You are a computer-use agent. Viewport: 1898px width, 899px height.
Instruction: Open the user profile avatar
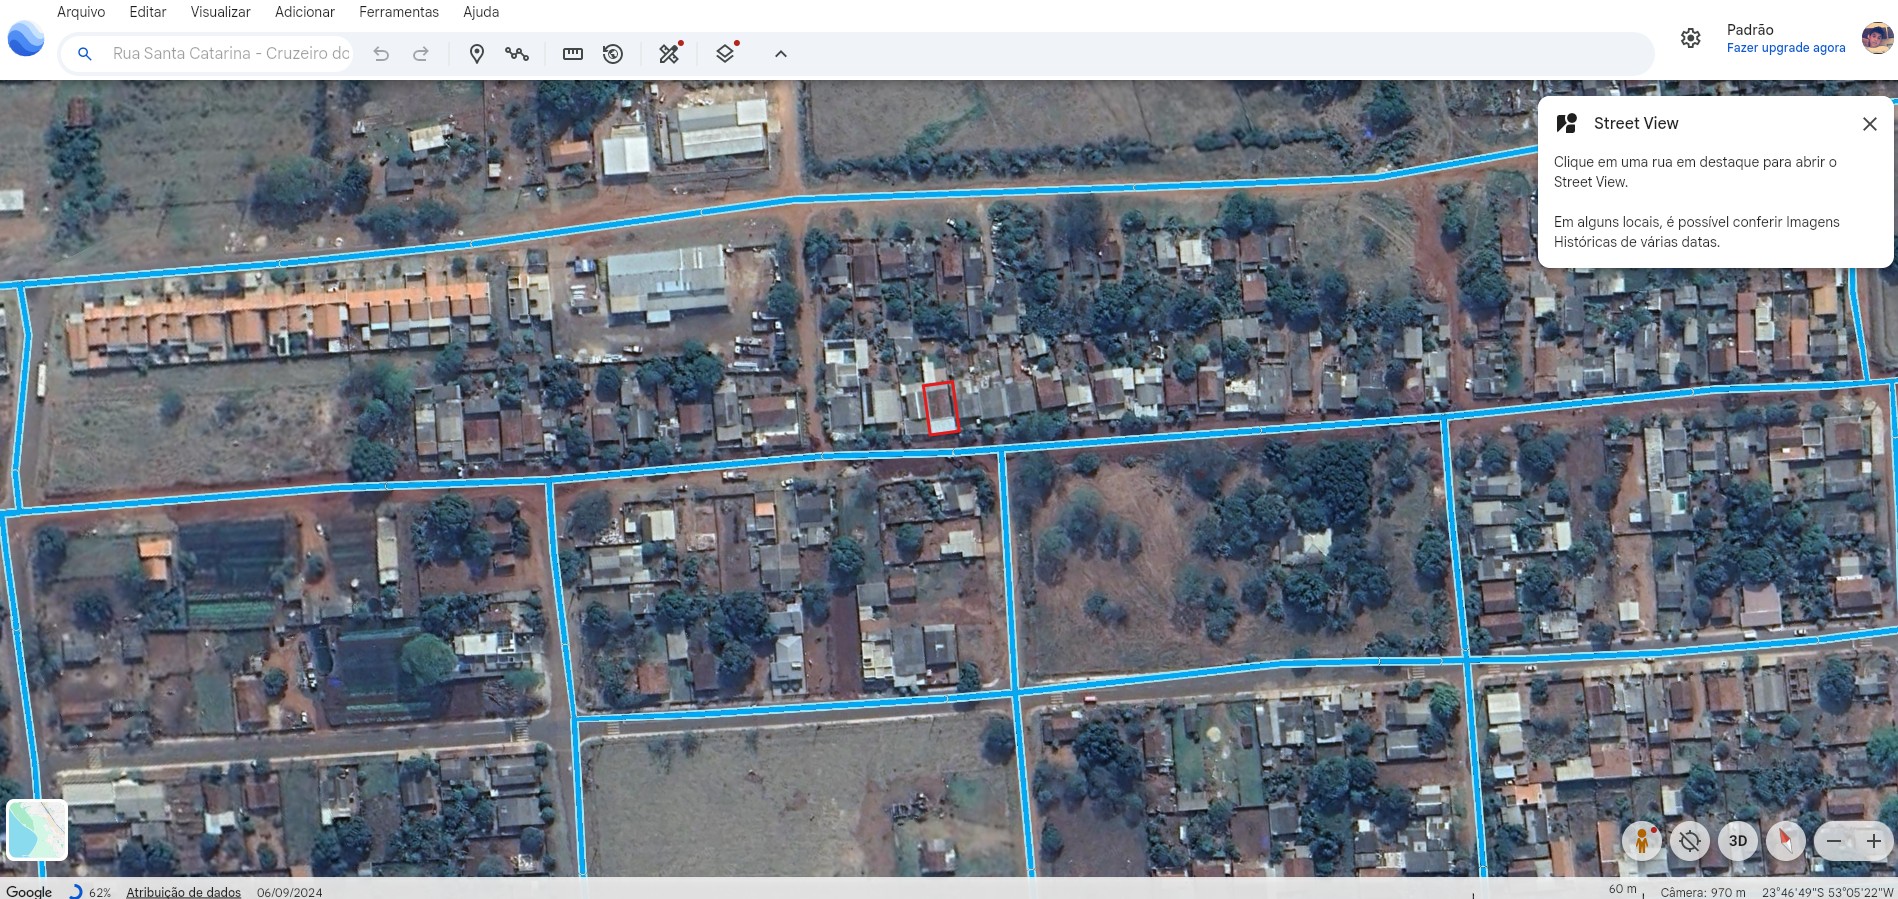point(1877,38)
